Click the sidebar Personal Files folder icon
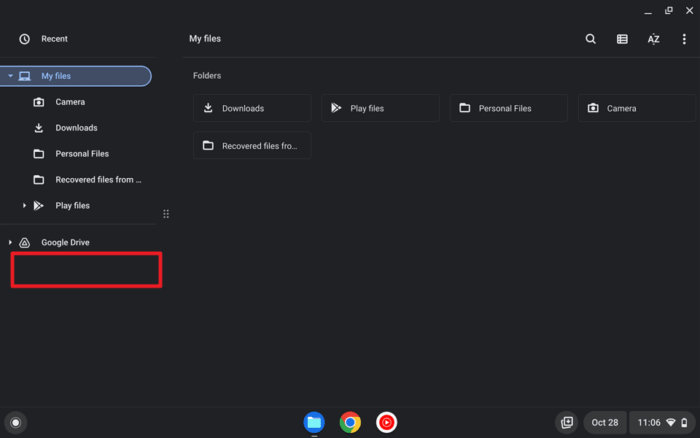The image size is (700, 438). point(39,154)
